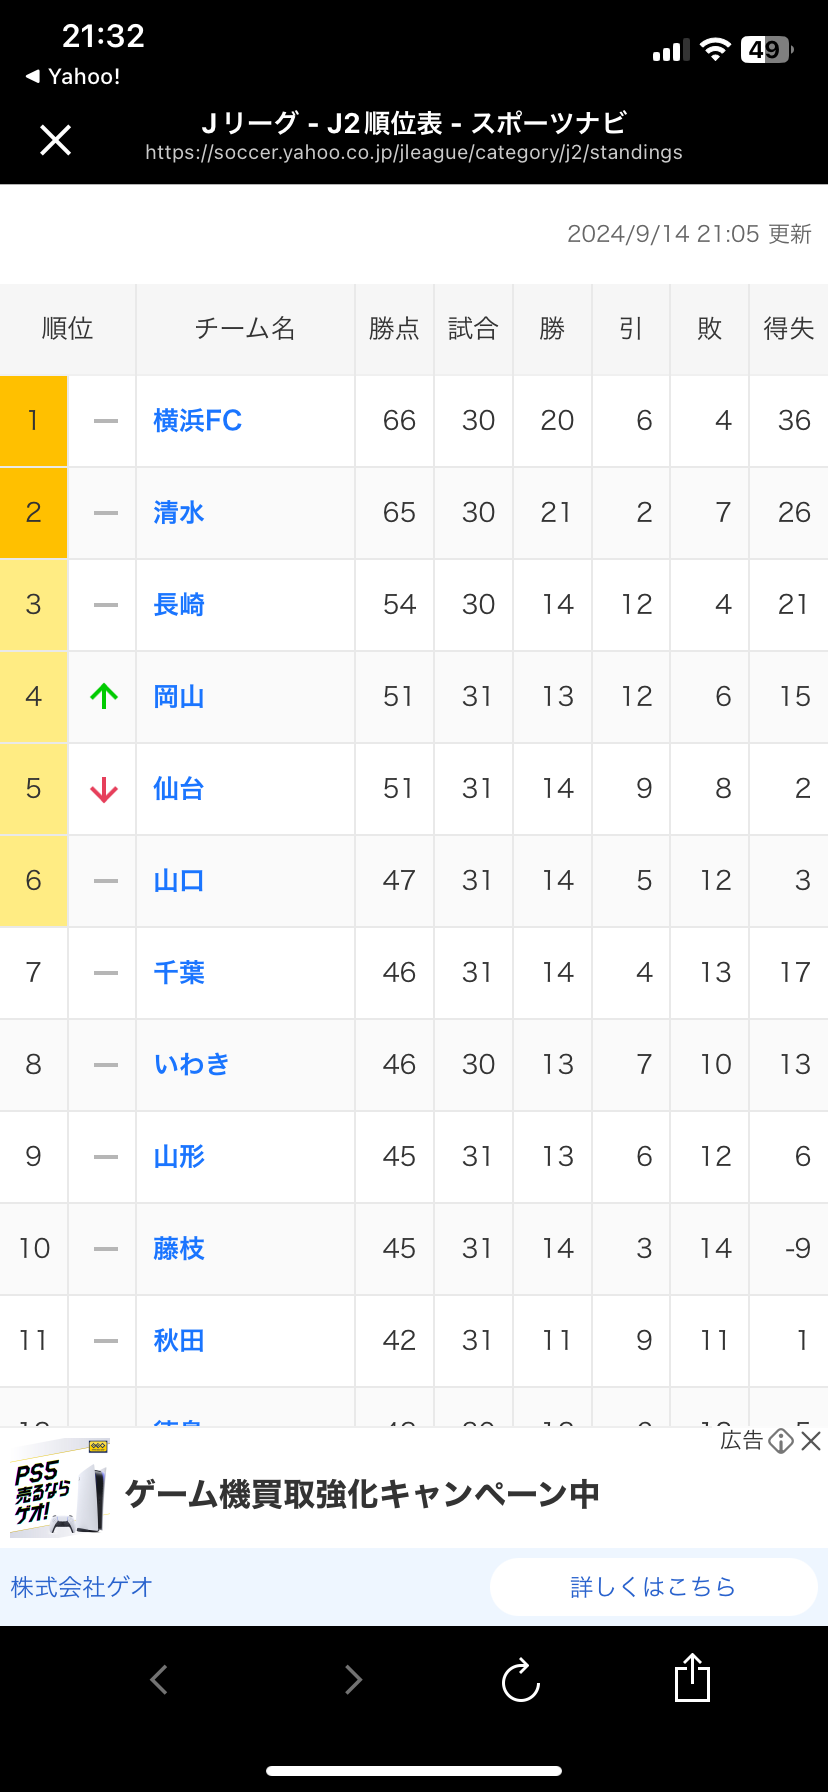Select 仙台 team link
This screenshot has height=1792, width=828.
pyautogui.click(x=179, y=788)
